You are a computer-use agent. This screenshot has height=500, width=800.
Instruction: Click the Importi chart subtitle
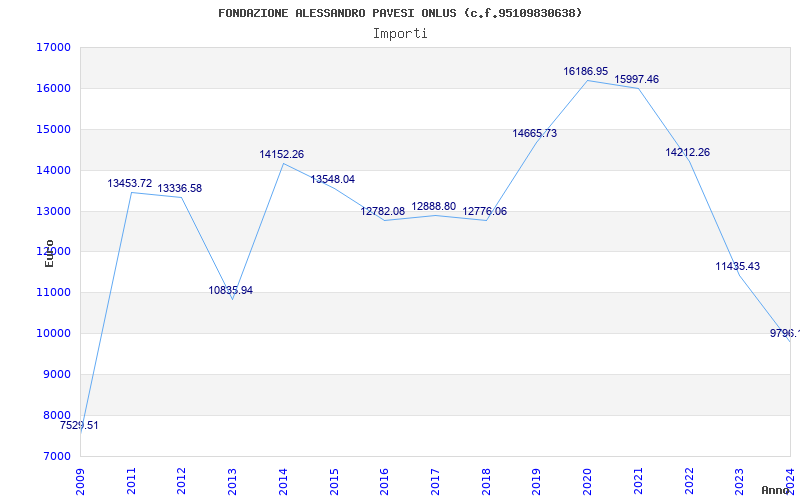(400, 34)
